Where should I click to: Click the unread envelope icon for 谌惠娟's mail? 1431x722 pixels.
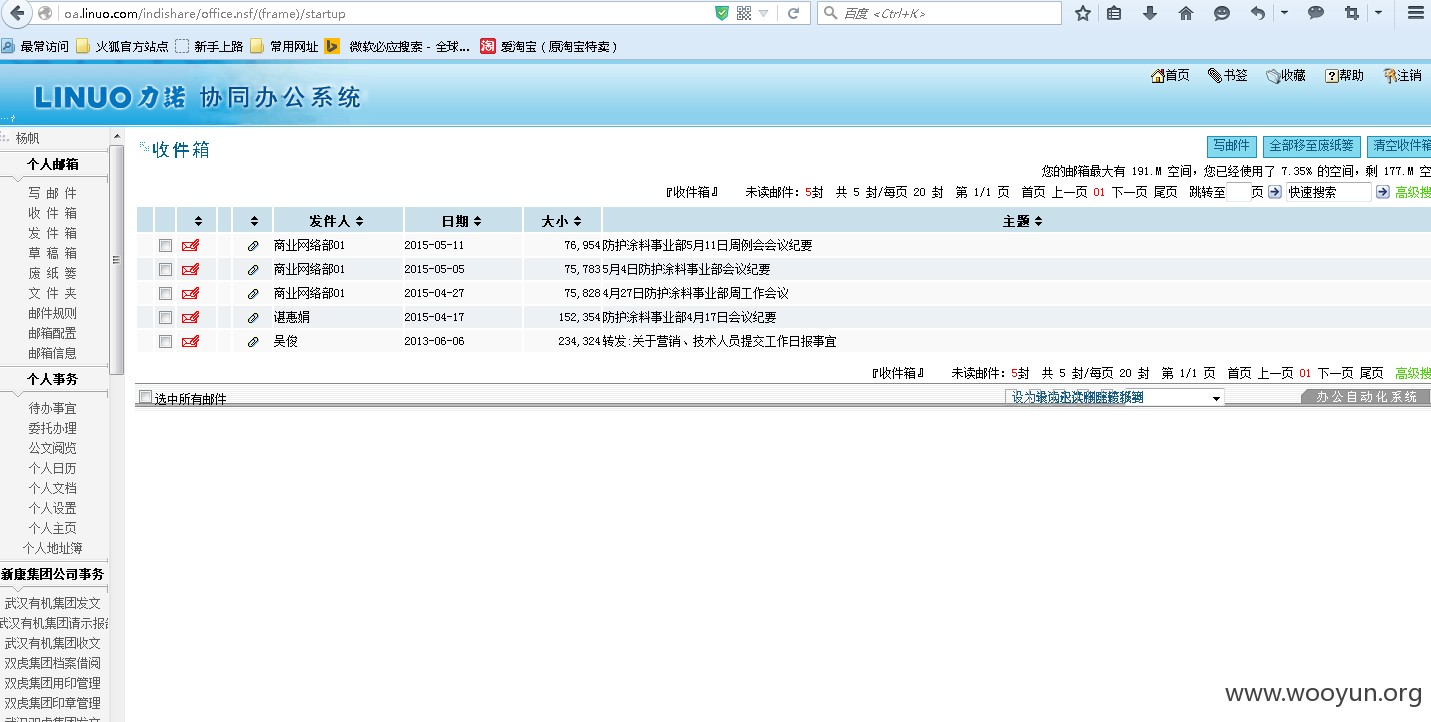190,317
